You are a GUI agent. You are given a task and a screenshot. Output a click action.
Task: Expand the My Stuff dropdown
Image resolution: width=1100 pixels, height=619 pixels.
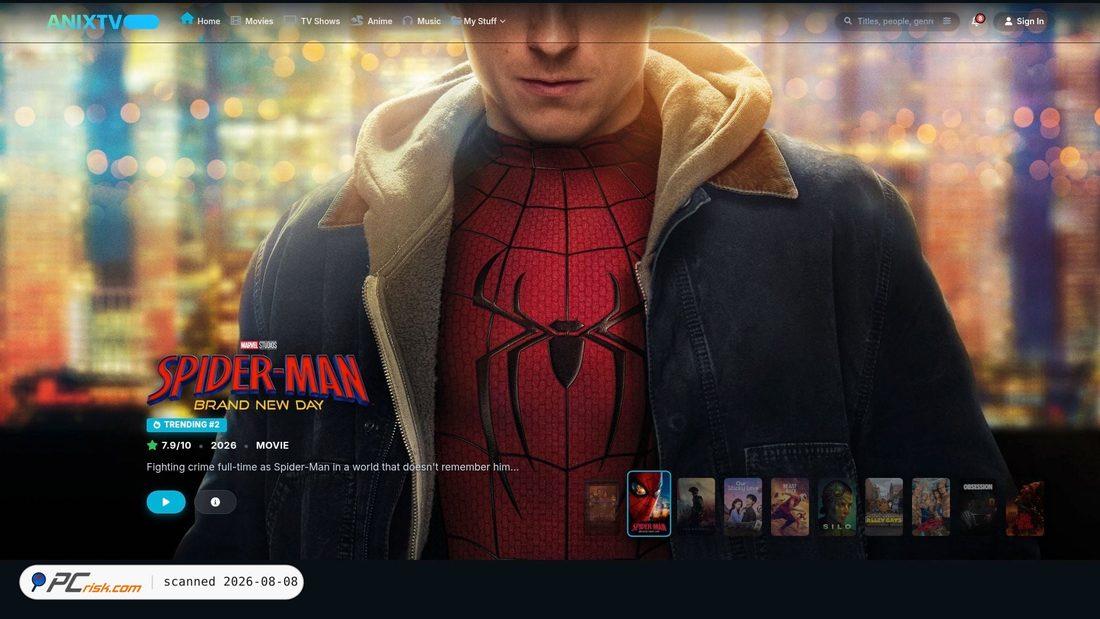coord(478,21)
